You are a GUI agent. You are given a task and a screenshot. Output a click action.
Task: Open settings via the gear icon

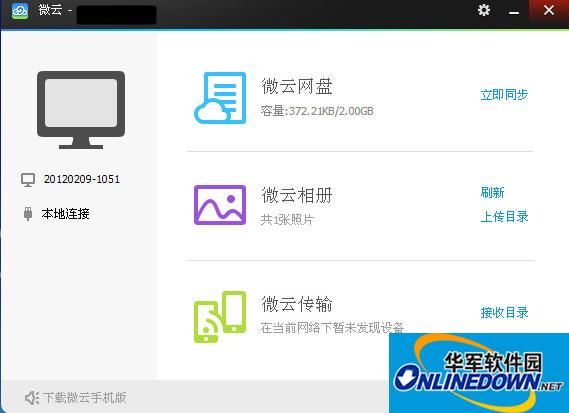click(x=484, y=10)
